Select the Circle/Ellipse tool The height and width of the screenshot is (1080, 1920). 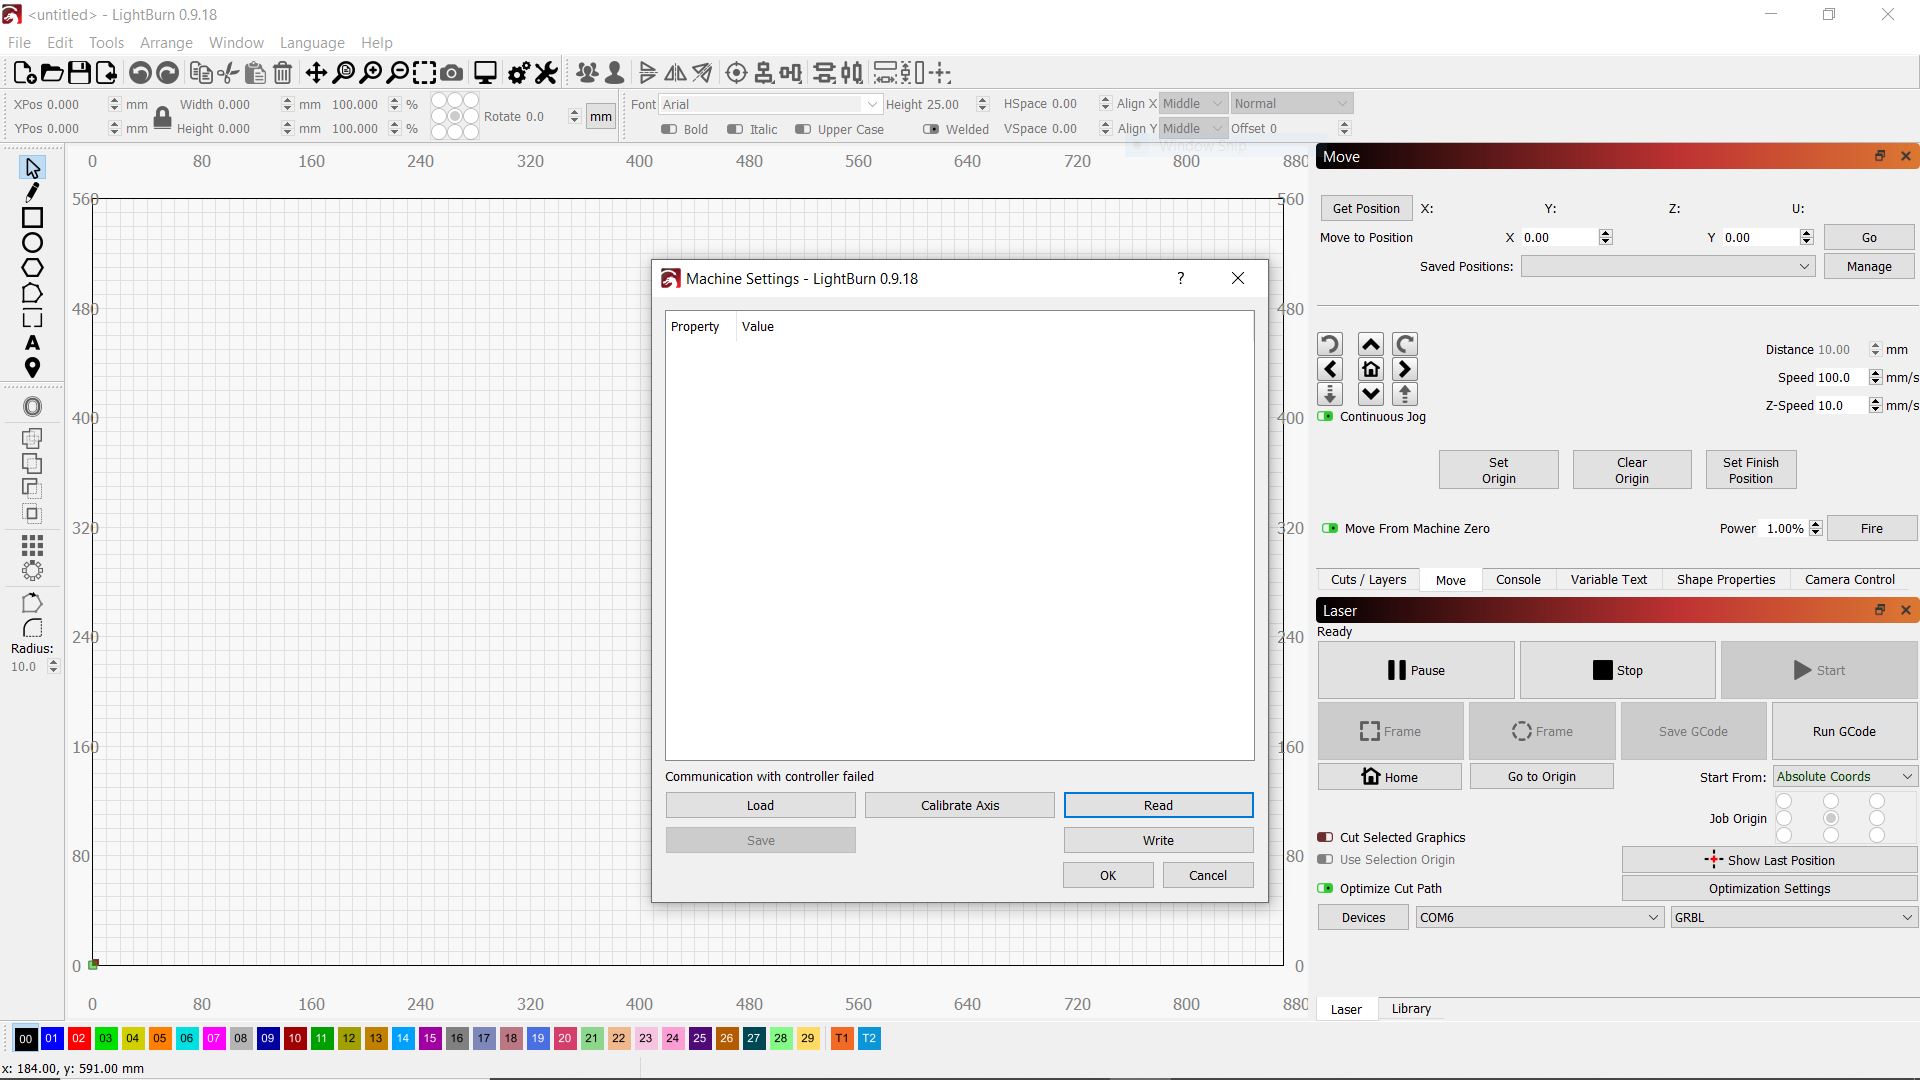(x=33, y=243)
